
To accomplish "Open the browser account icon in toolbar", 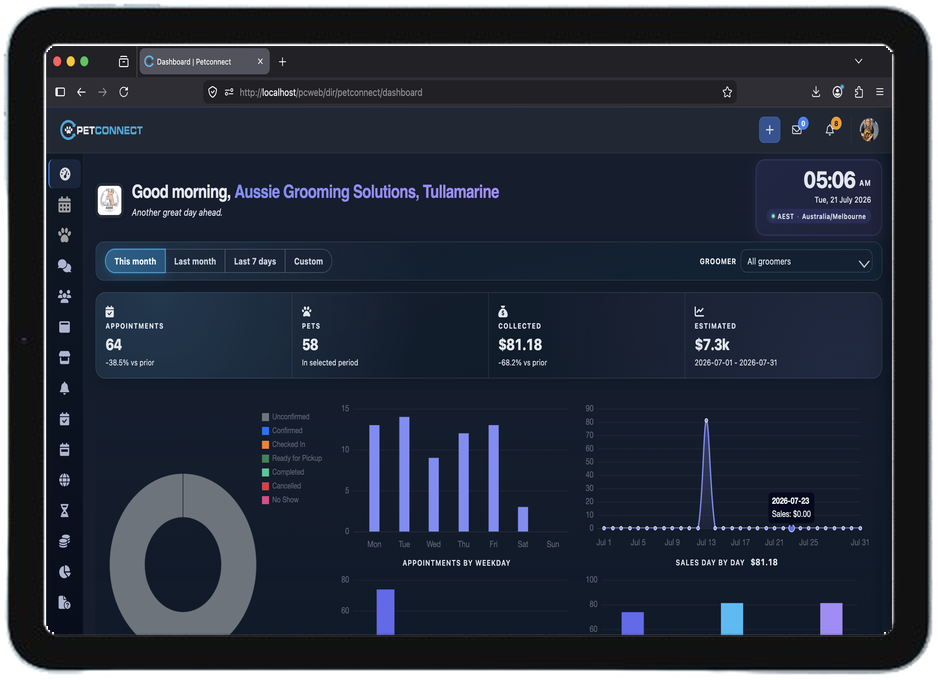I will point(838,92).
